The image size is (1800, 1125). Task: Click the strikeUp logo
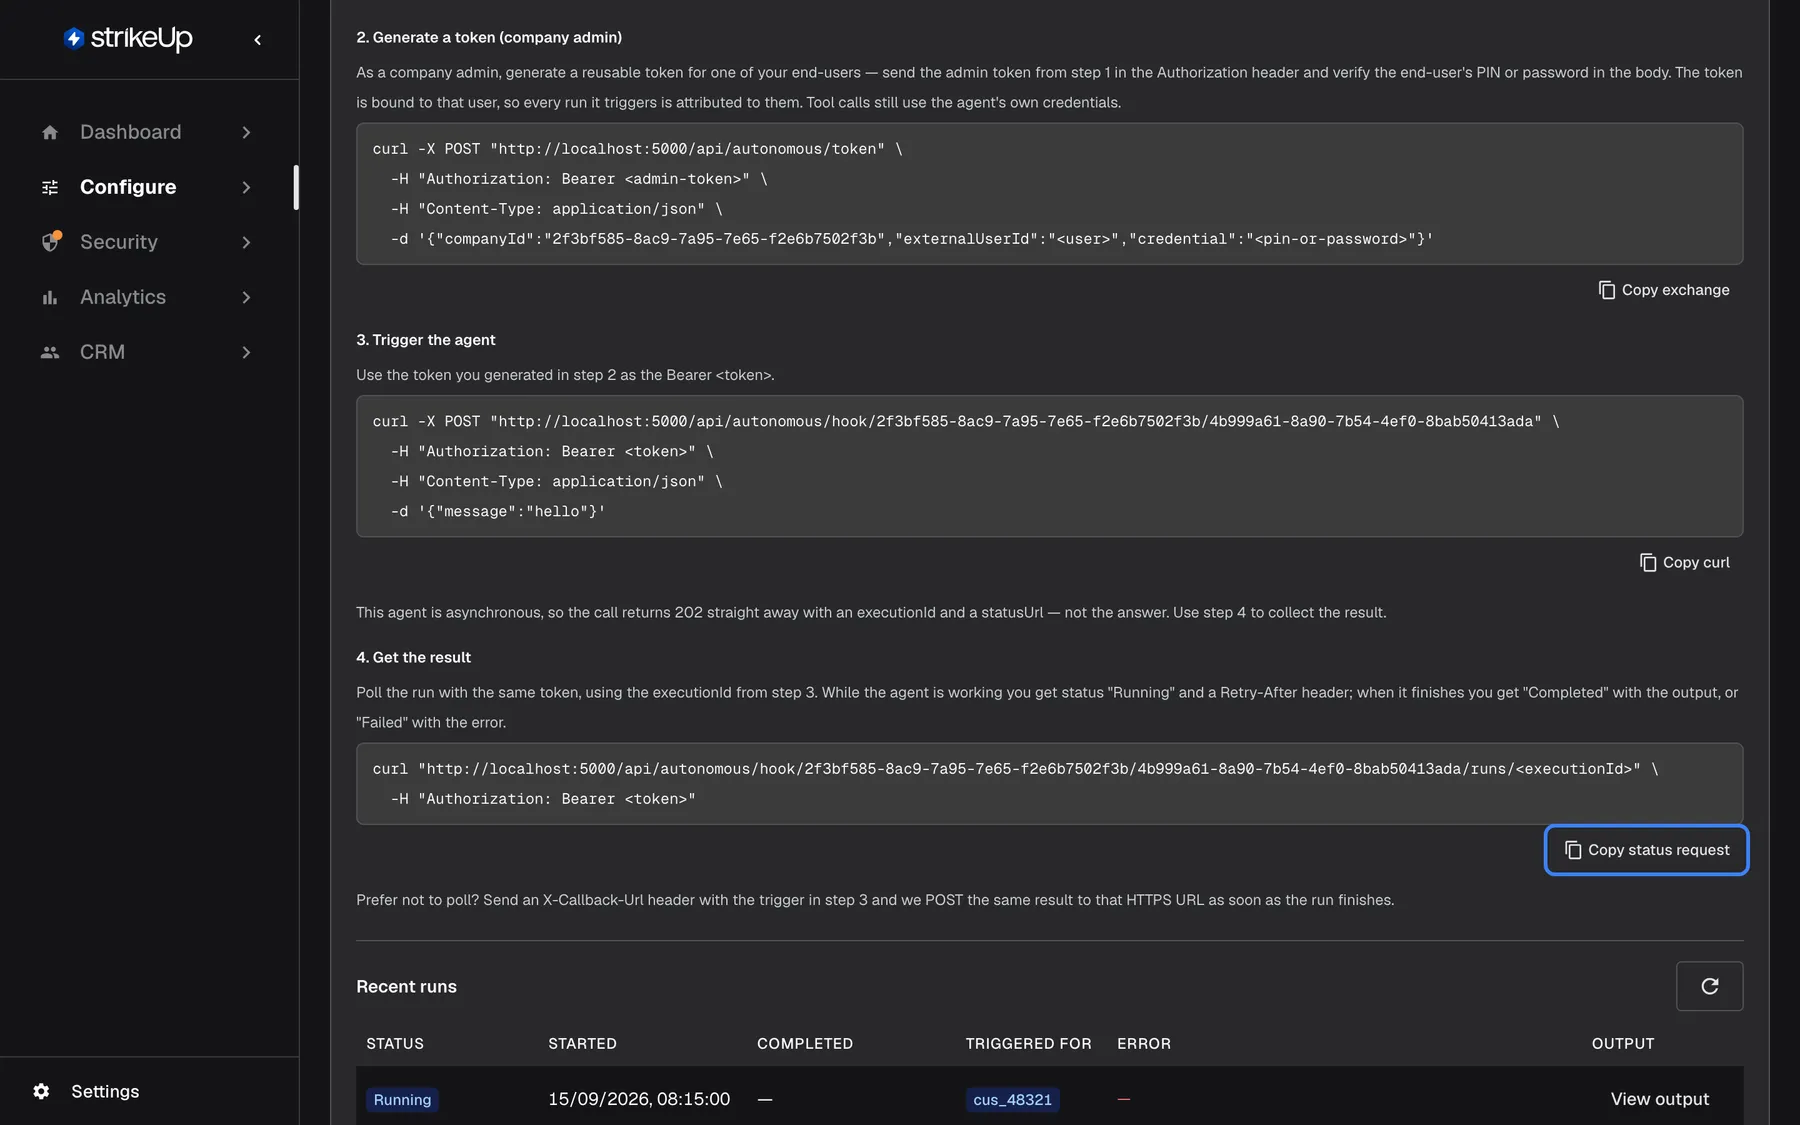tap(128, 38)
